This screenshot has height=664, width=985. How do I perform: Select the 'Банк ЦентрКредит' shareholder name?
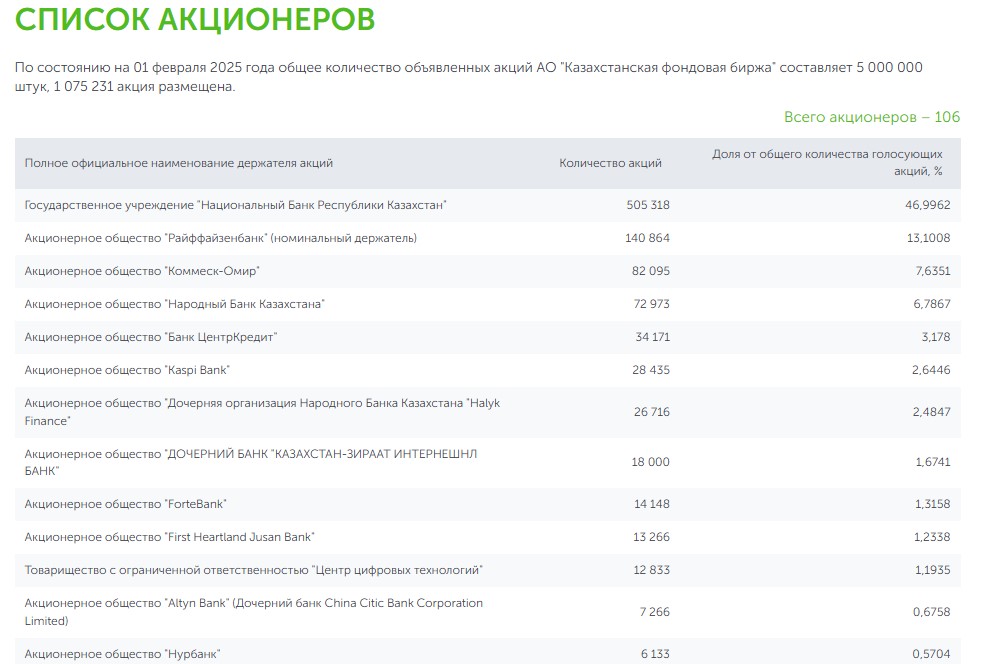coord(151,337)
